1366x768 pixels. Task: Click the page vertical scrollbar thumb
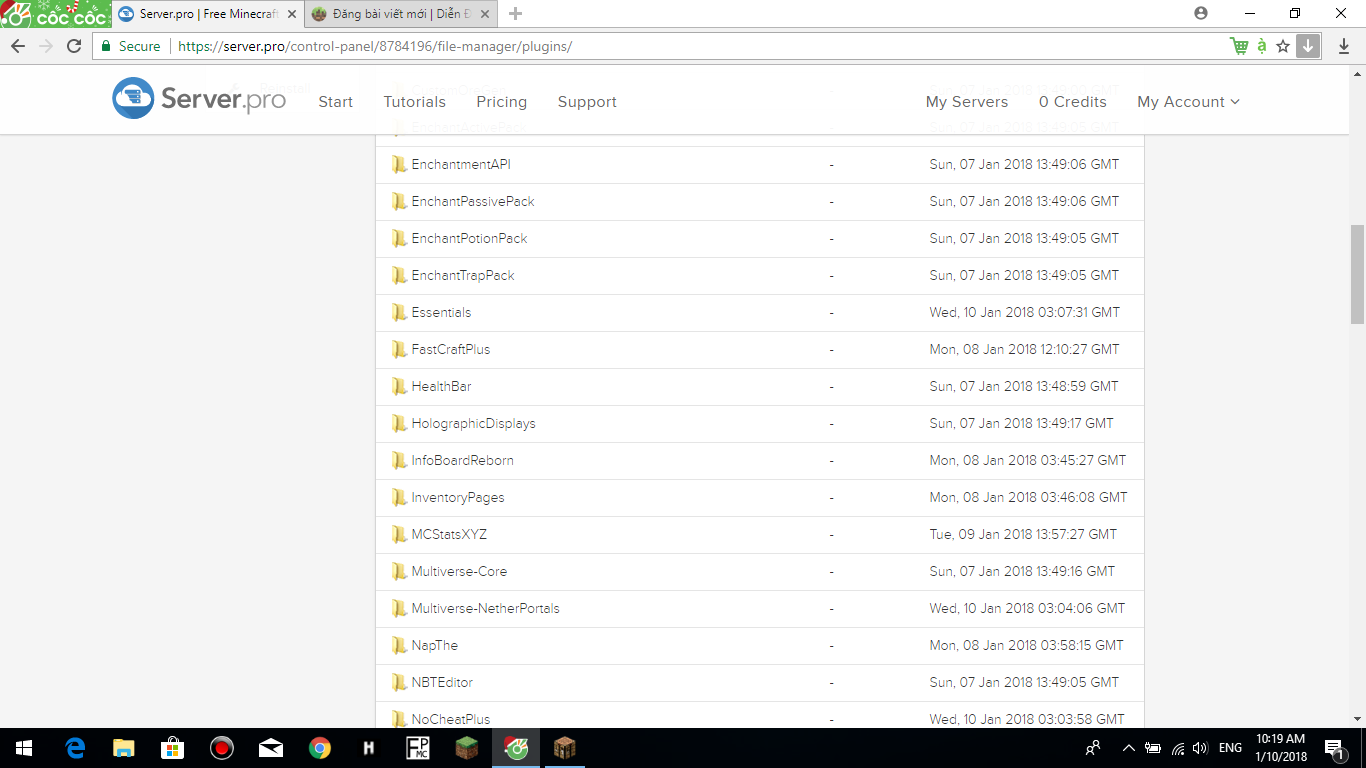(x=1357, y=274)
